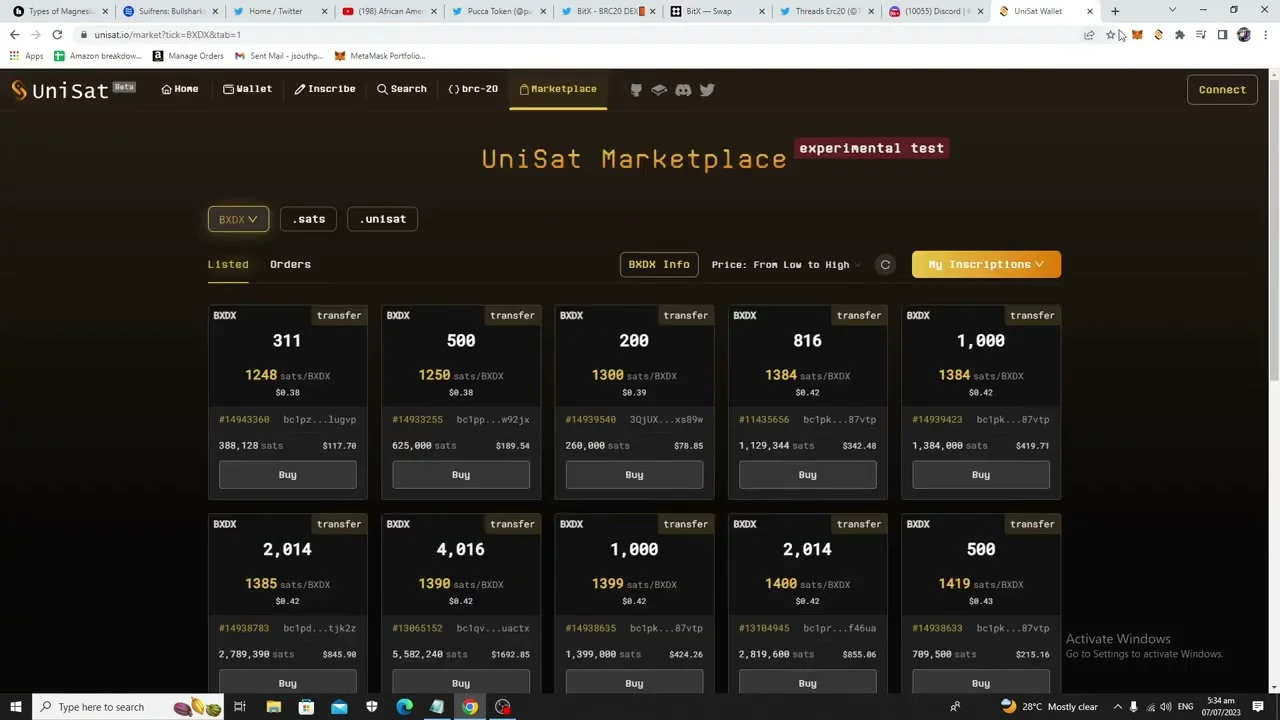
Task: Open the MetaMask fox extension
Action: 1137,35
